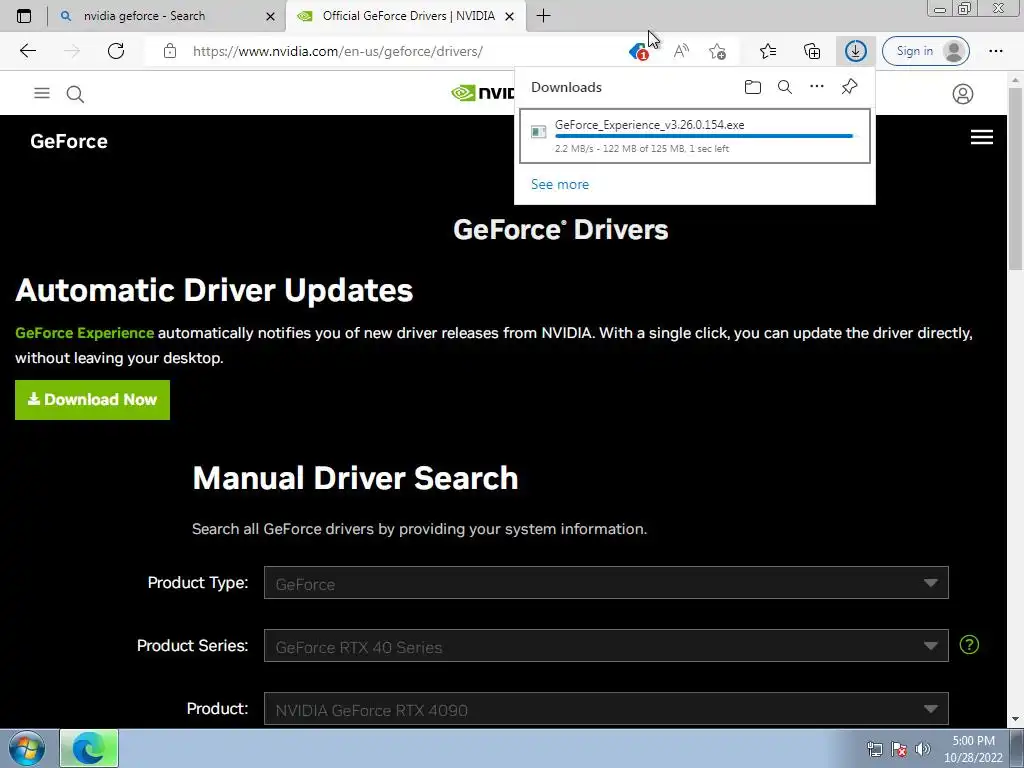Open Action Center flag tray icon
The image size is (1024, 768).
(899, 749)
